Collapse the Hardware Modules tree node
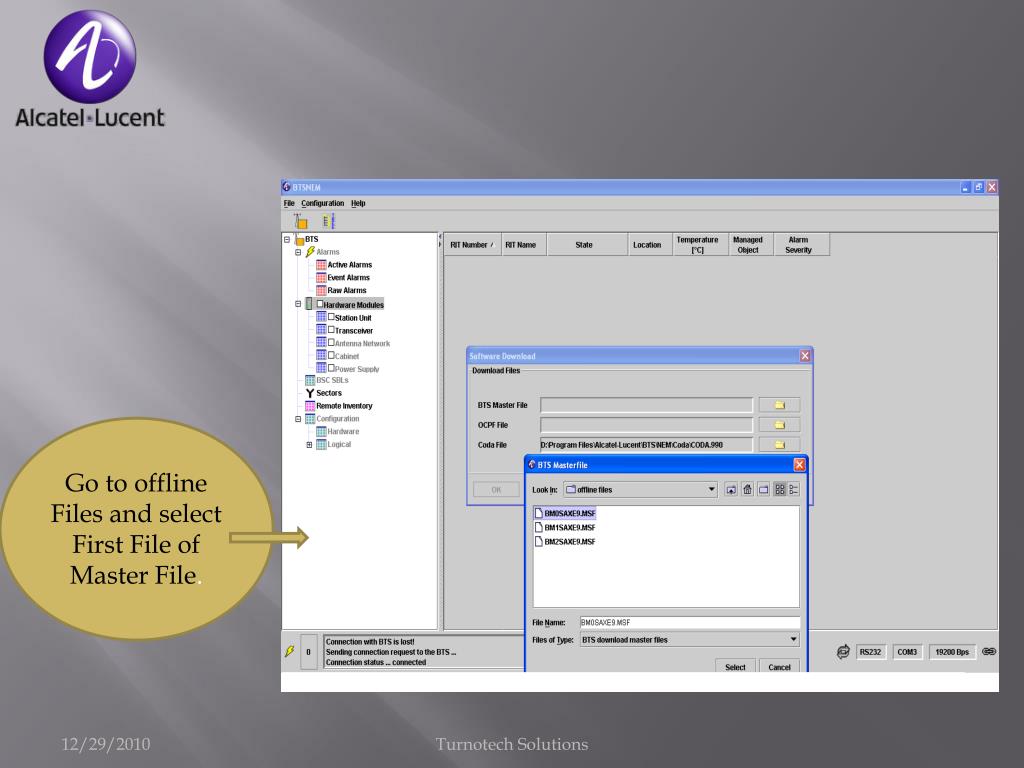The width and height of the screenshot is (1024, 768). (x=298, y=304)
